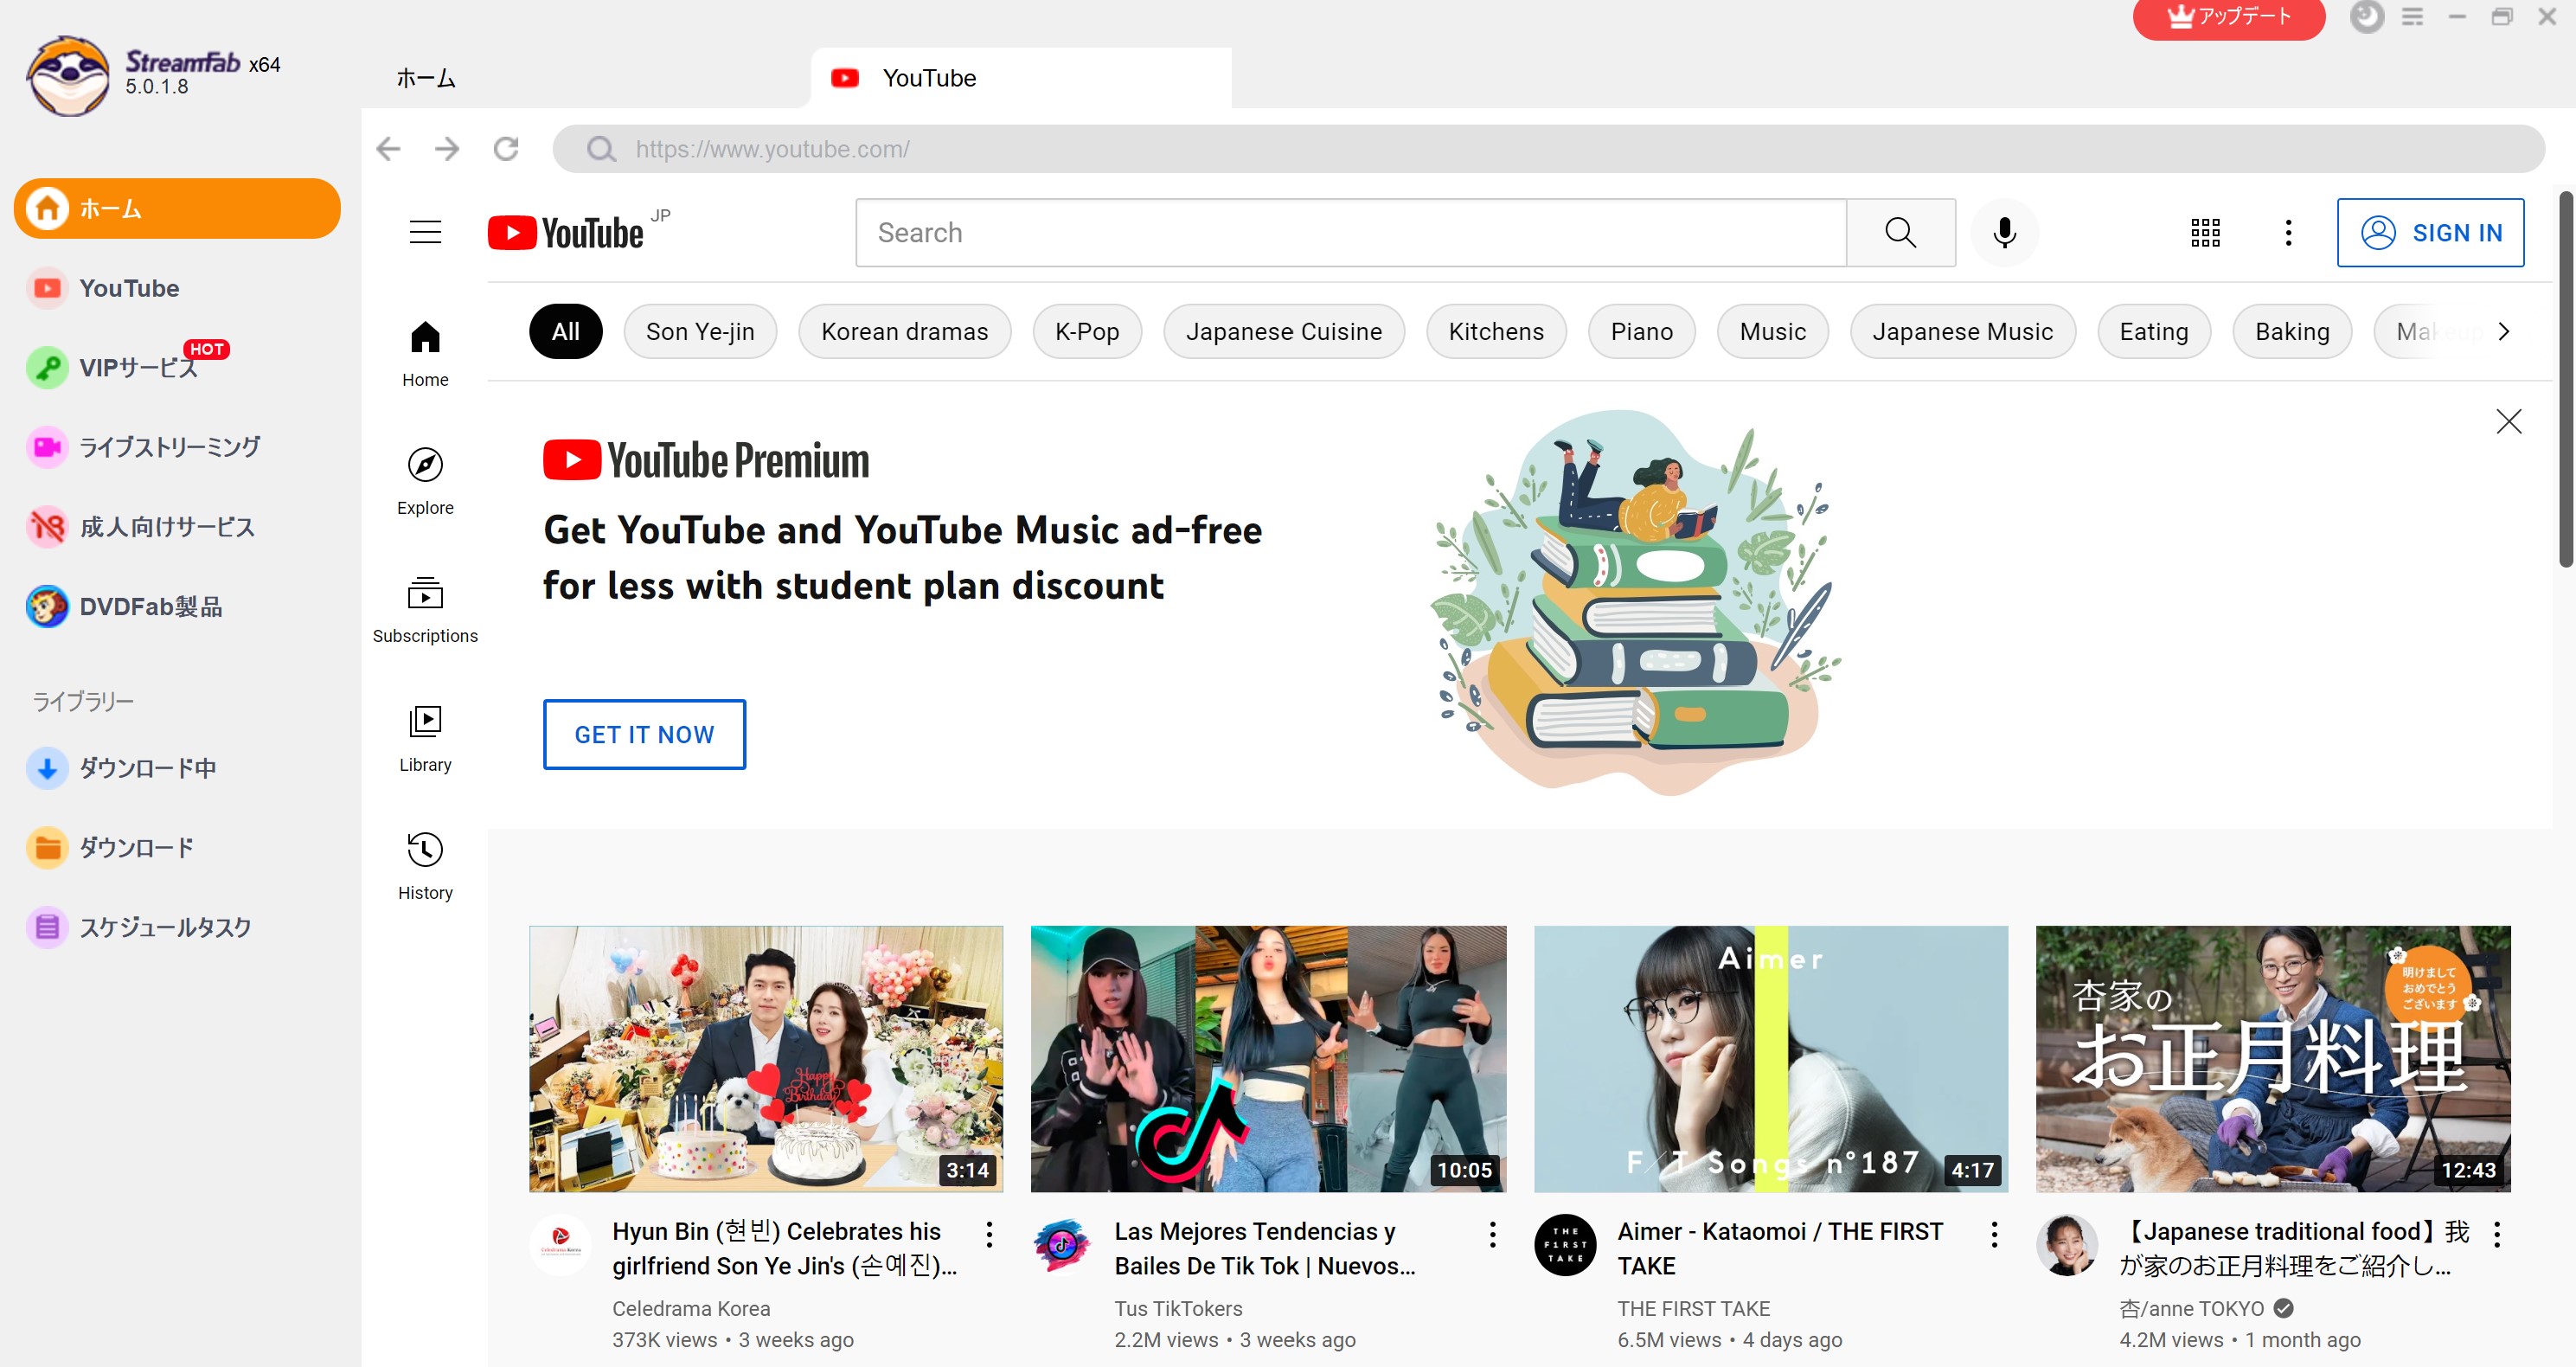2576x1367 pixels.
Task: Open ライブストリーミング section
Action: [143, 447]
